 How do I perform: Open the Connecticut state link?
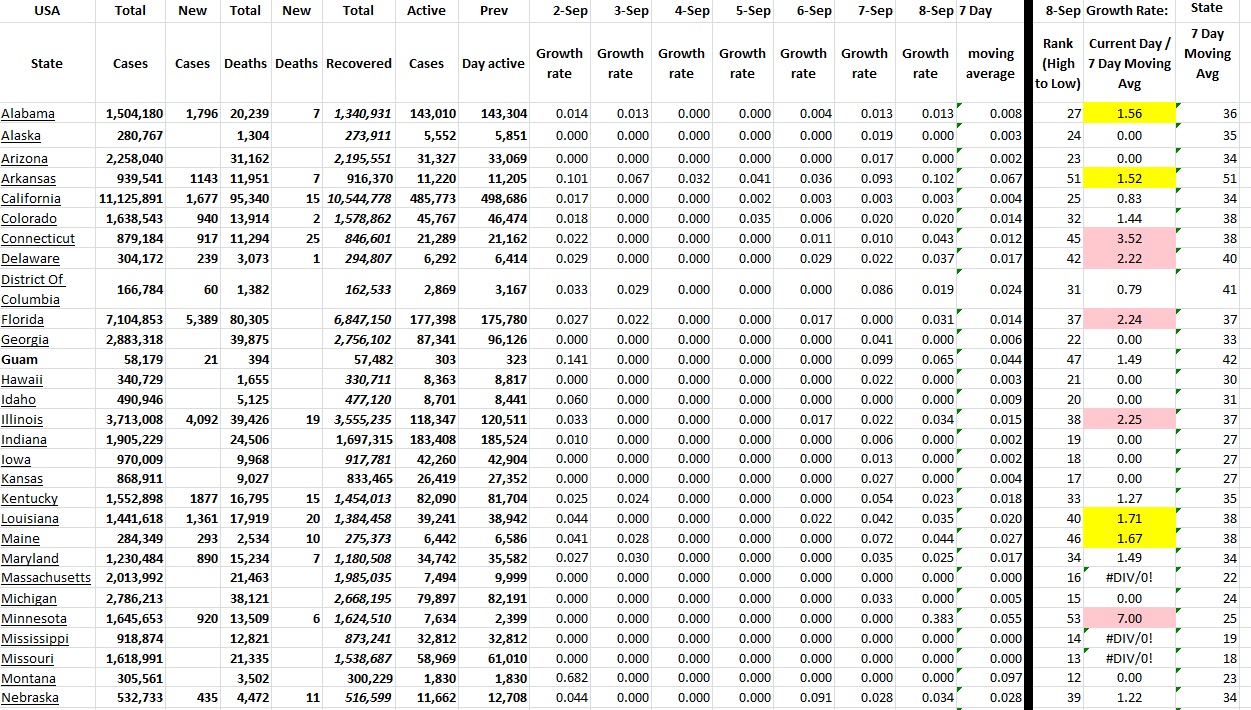(38, 239)
